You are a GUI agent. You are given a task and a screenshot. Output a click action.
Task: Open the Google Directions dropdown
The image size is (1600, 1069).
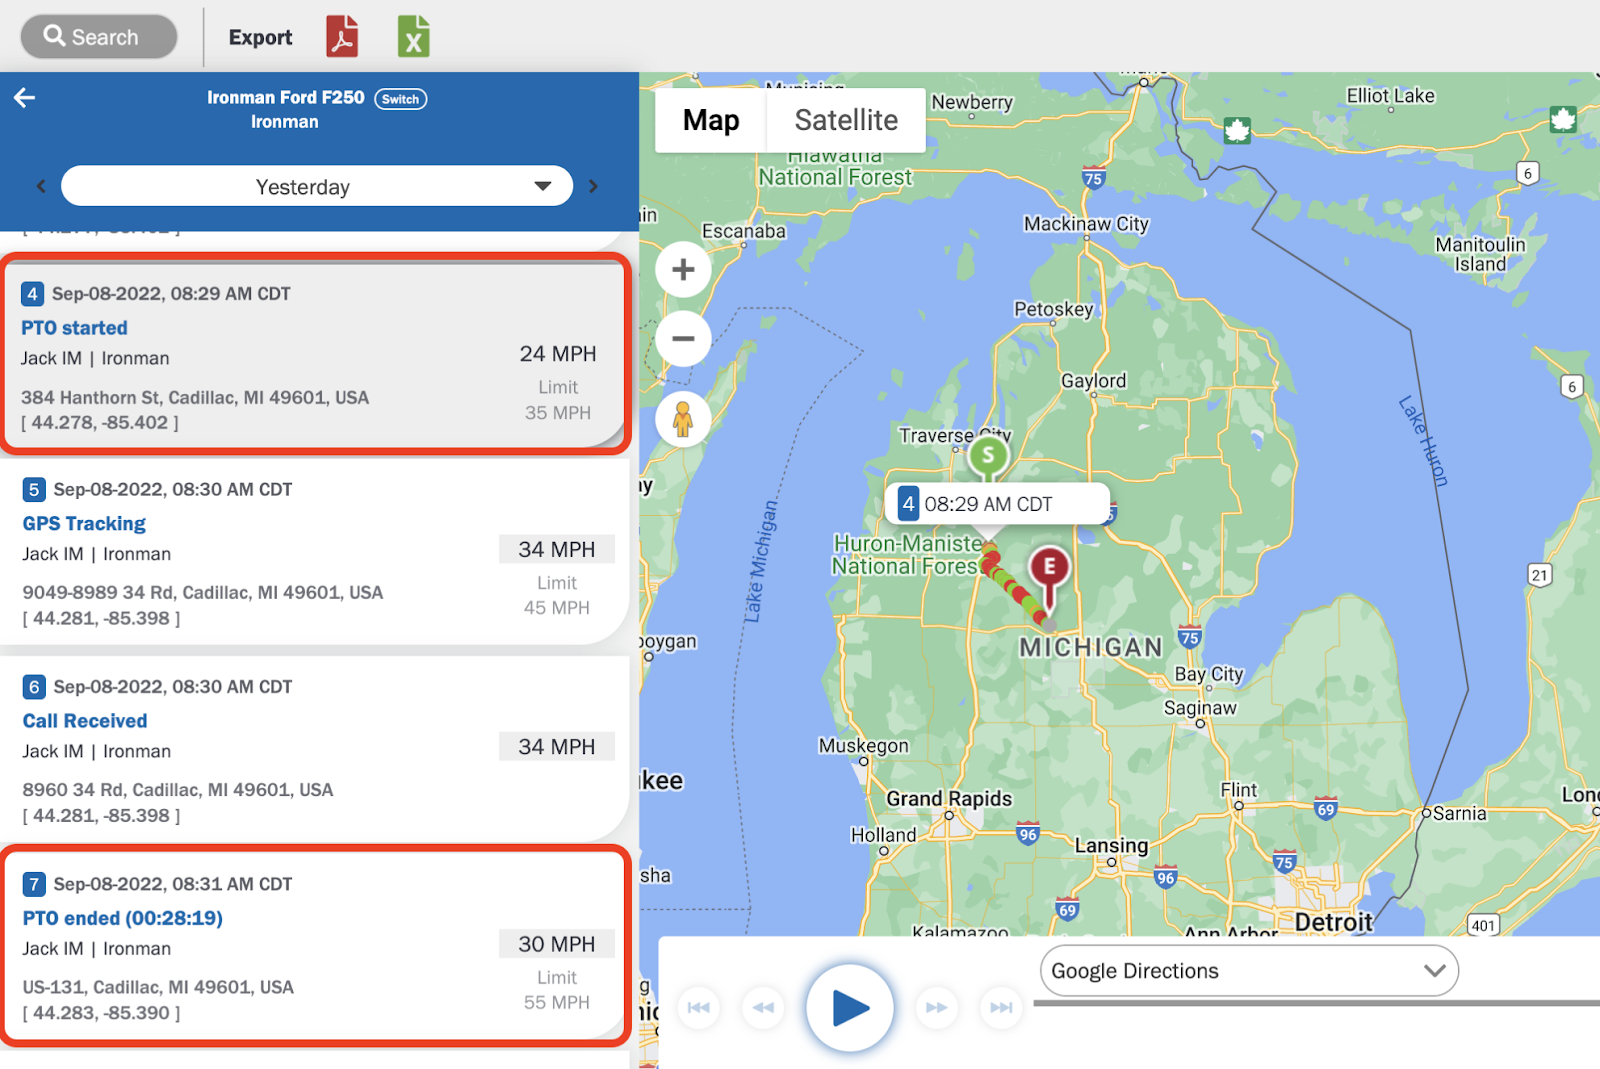pos(1249,971)
